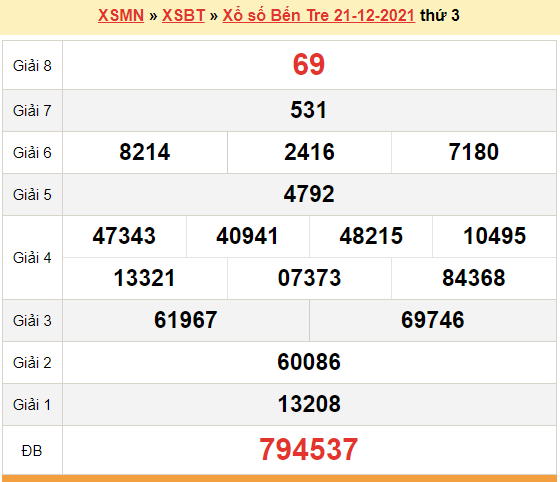Screen dimensions: 560x482
Task: Select the Giải 5 number 4792
Action: tap(309, 194)
